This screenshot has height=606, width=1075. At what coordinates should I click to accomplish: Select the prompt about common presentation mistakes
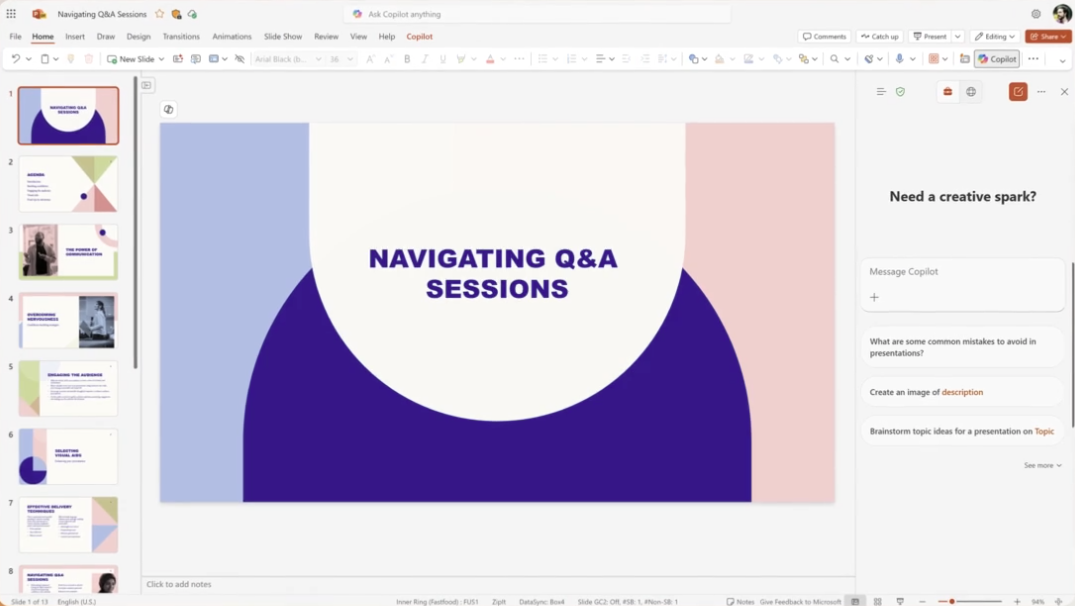[961, 346]
